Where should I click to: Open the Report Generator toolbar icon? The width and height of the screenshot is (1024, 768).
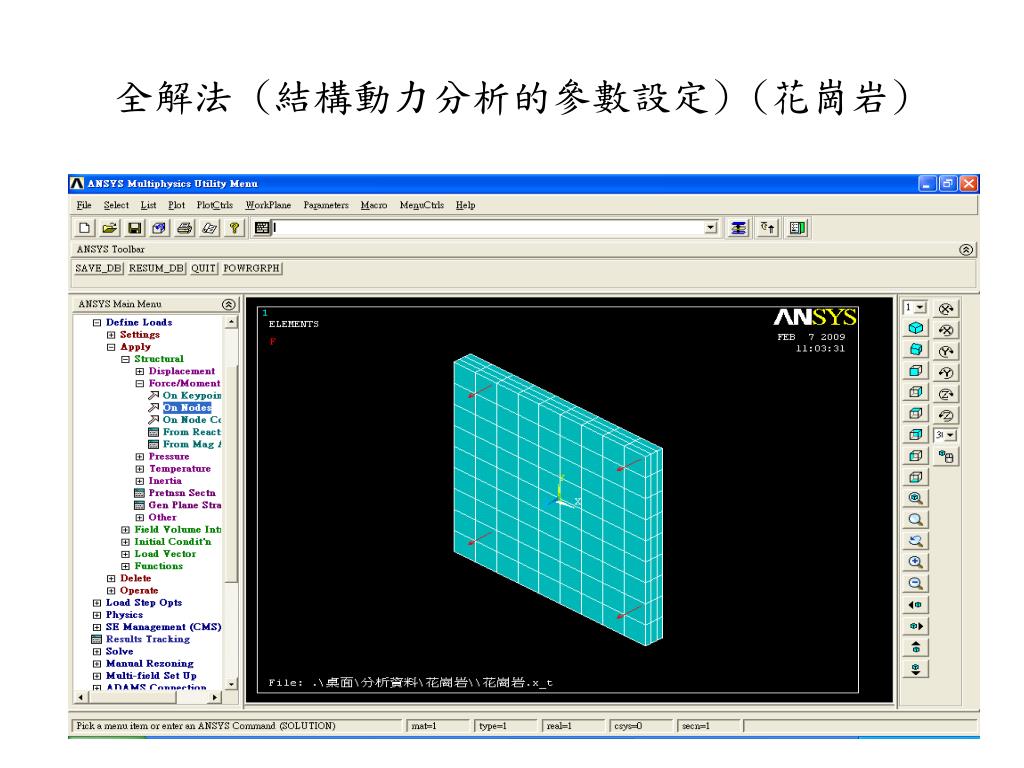(x=209, y=228)
